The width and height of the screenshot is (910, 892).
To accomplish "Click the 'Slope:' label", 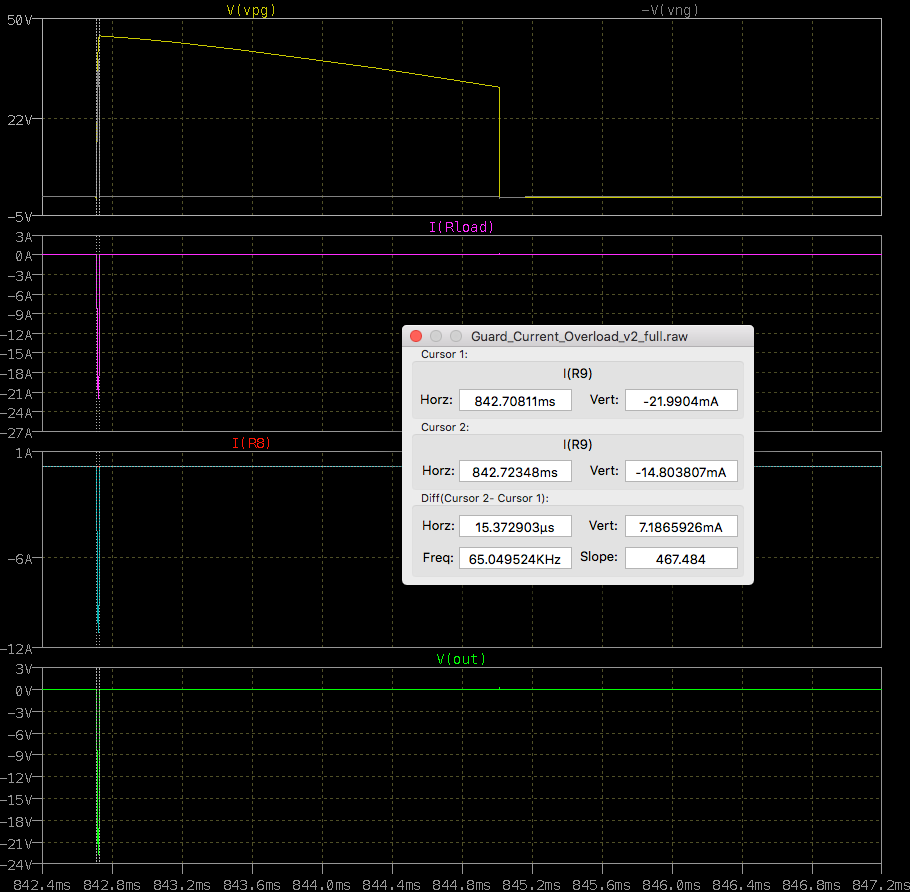I will [x=598, y=557].
